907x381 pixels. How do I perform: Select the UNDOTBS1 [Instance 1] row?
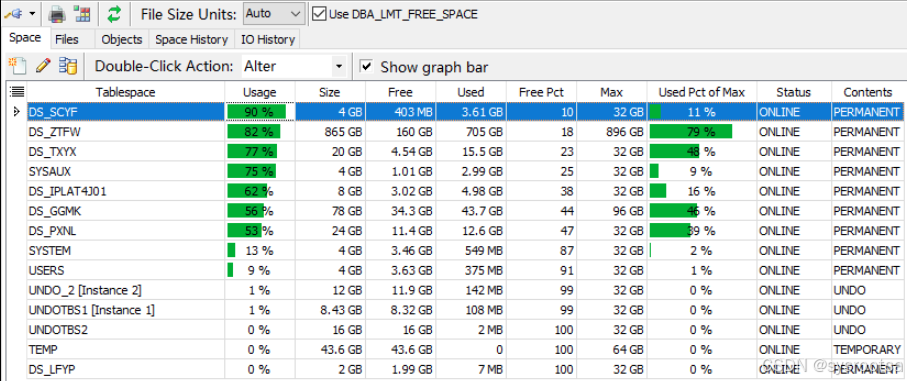pyautogui.click(x=465, y=310)
